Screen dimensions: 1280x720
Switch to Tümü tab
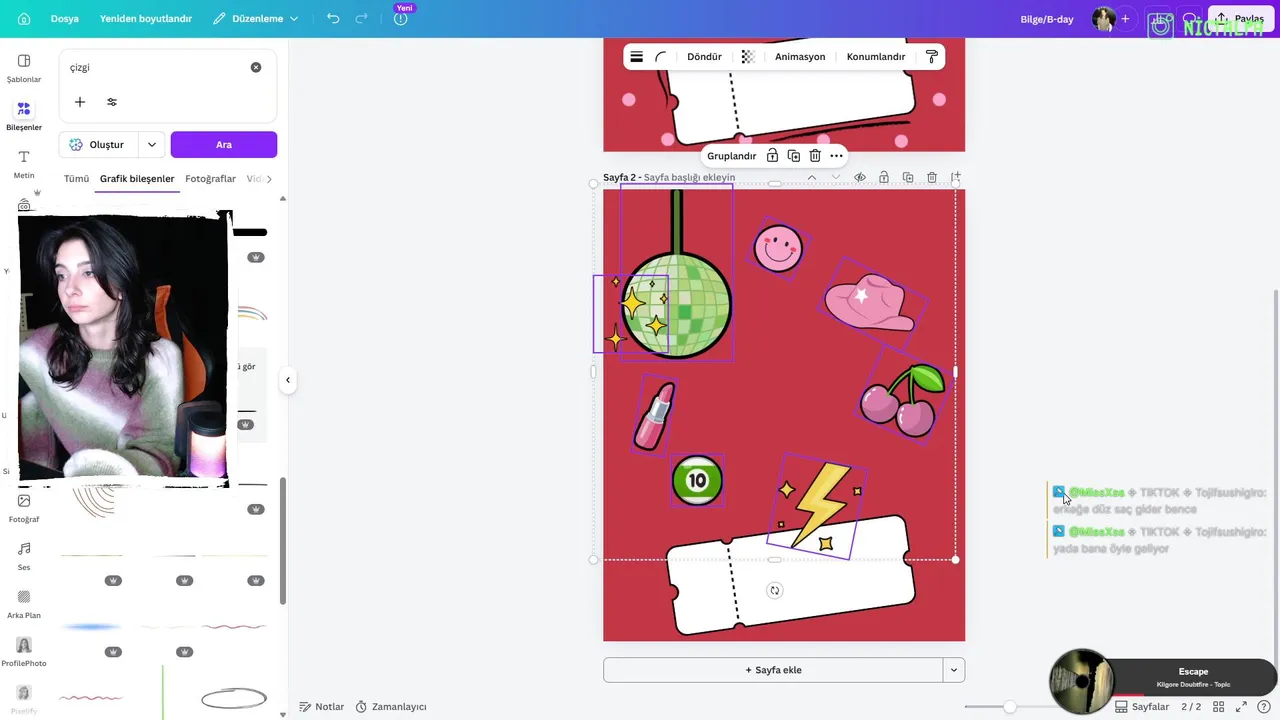pyautogui.click(x=76, y=179)
